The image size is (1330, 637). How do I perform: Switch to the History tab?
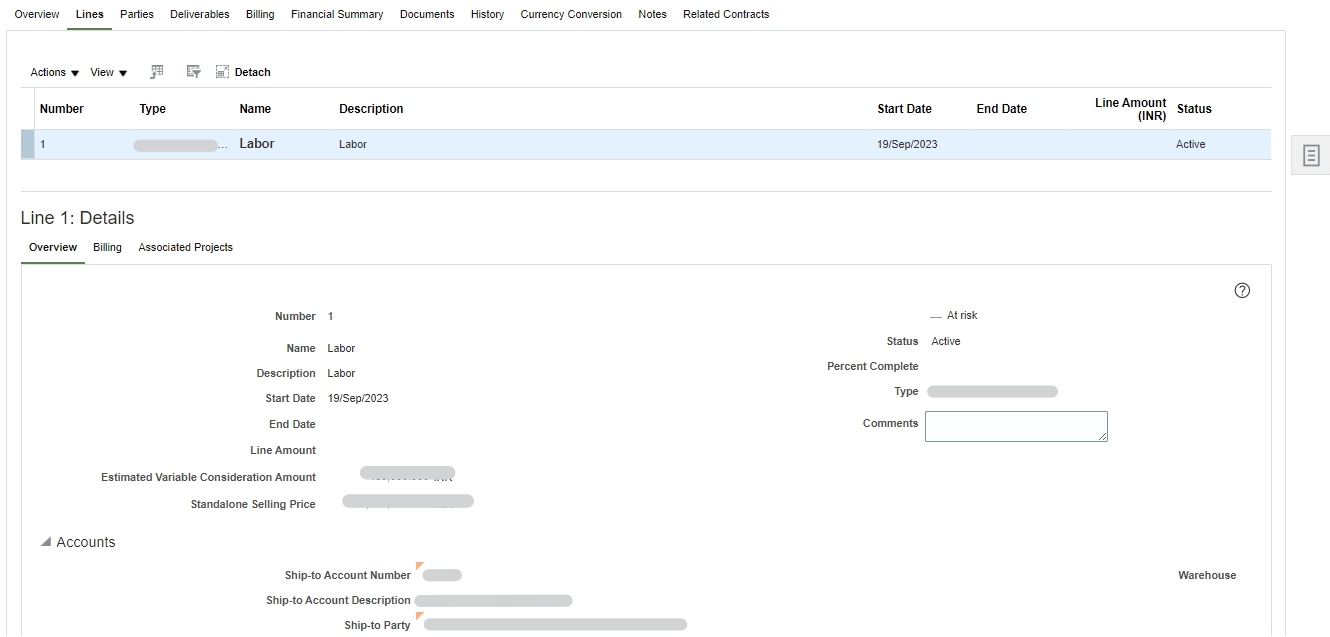tap(487, 14)
